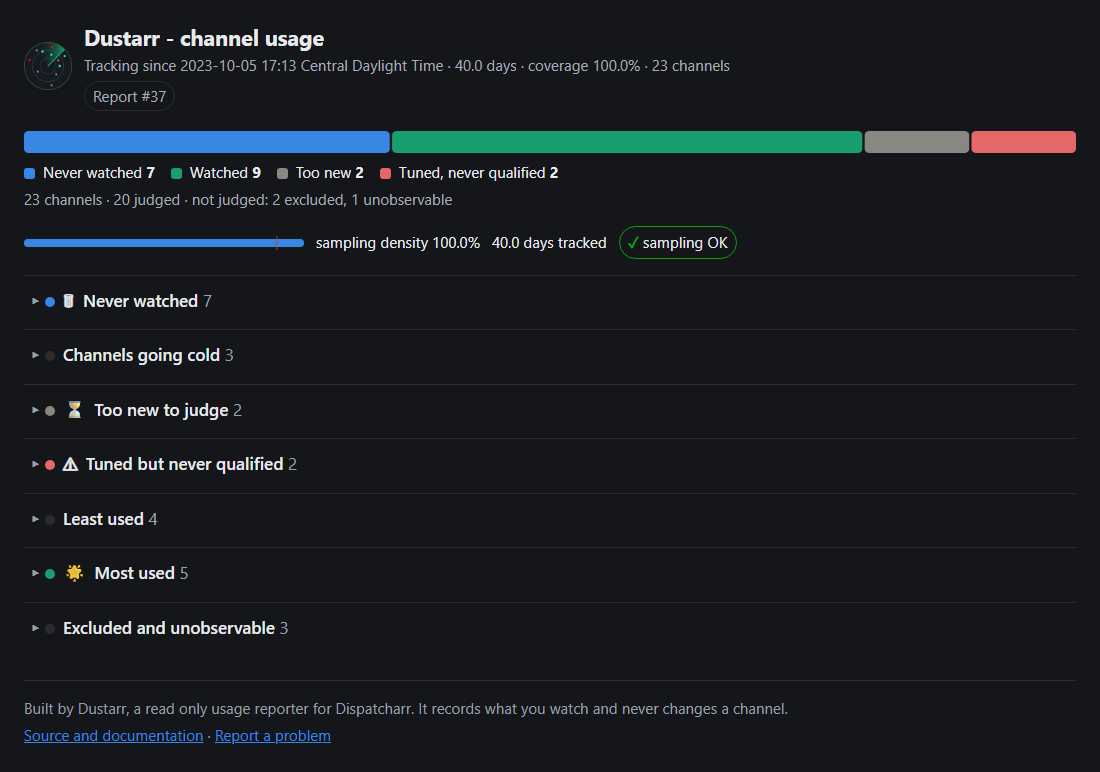This screenshot has width=1100, height=772.
Task: Click the sun icon beside Most used
Action: 74,573
